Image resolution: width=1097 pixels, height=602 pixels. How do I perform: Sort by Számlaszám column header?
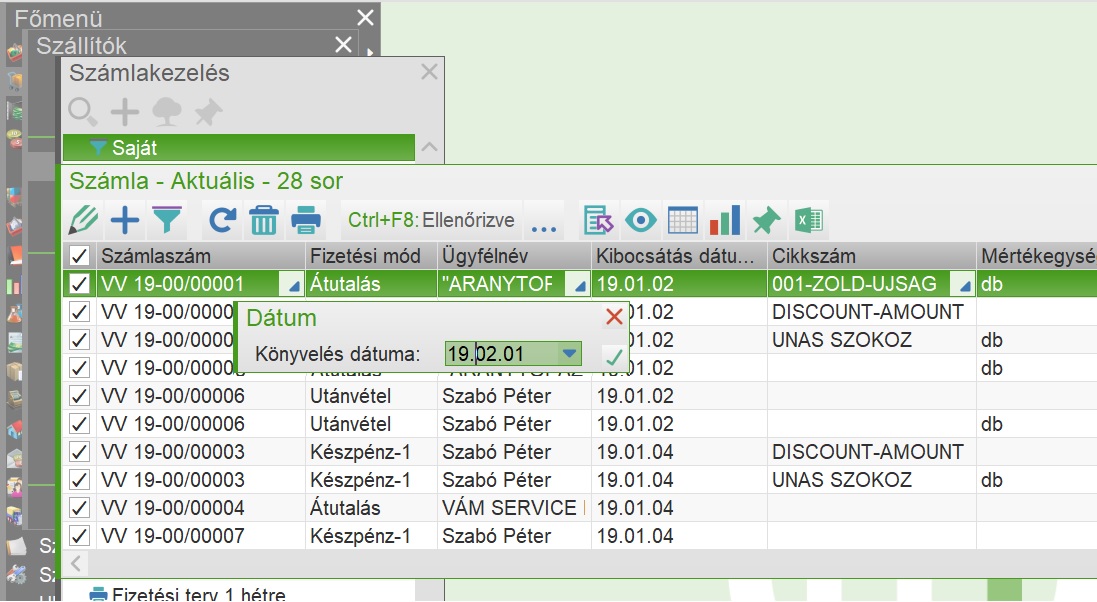pos(201,256)
